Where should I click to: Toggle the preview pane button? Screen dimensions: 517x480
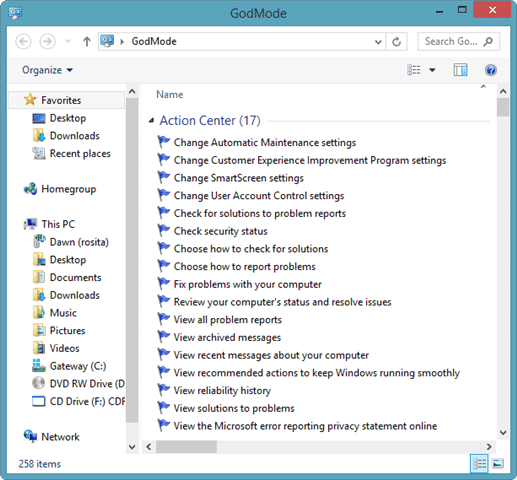pyautogui.click(x=460, y=70)
